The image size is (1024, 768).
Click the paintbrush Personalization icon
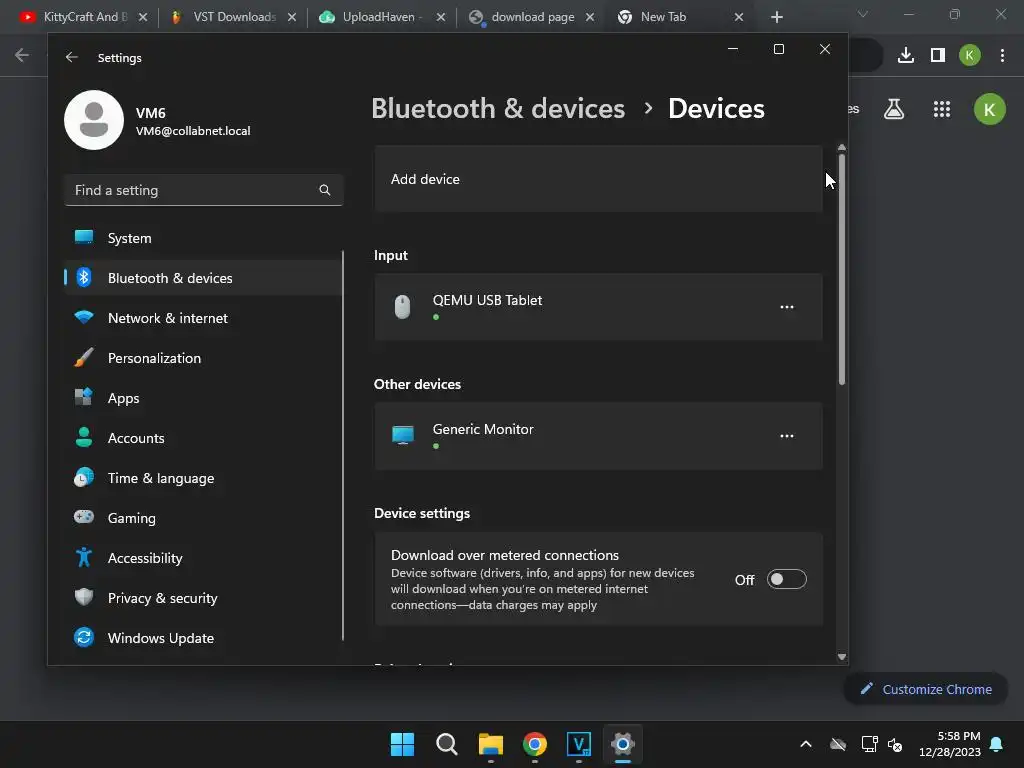[x=84, y=357]
